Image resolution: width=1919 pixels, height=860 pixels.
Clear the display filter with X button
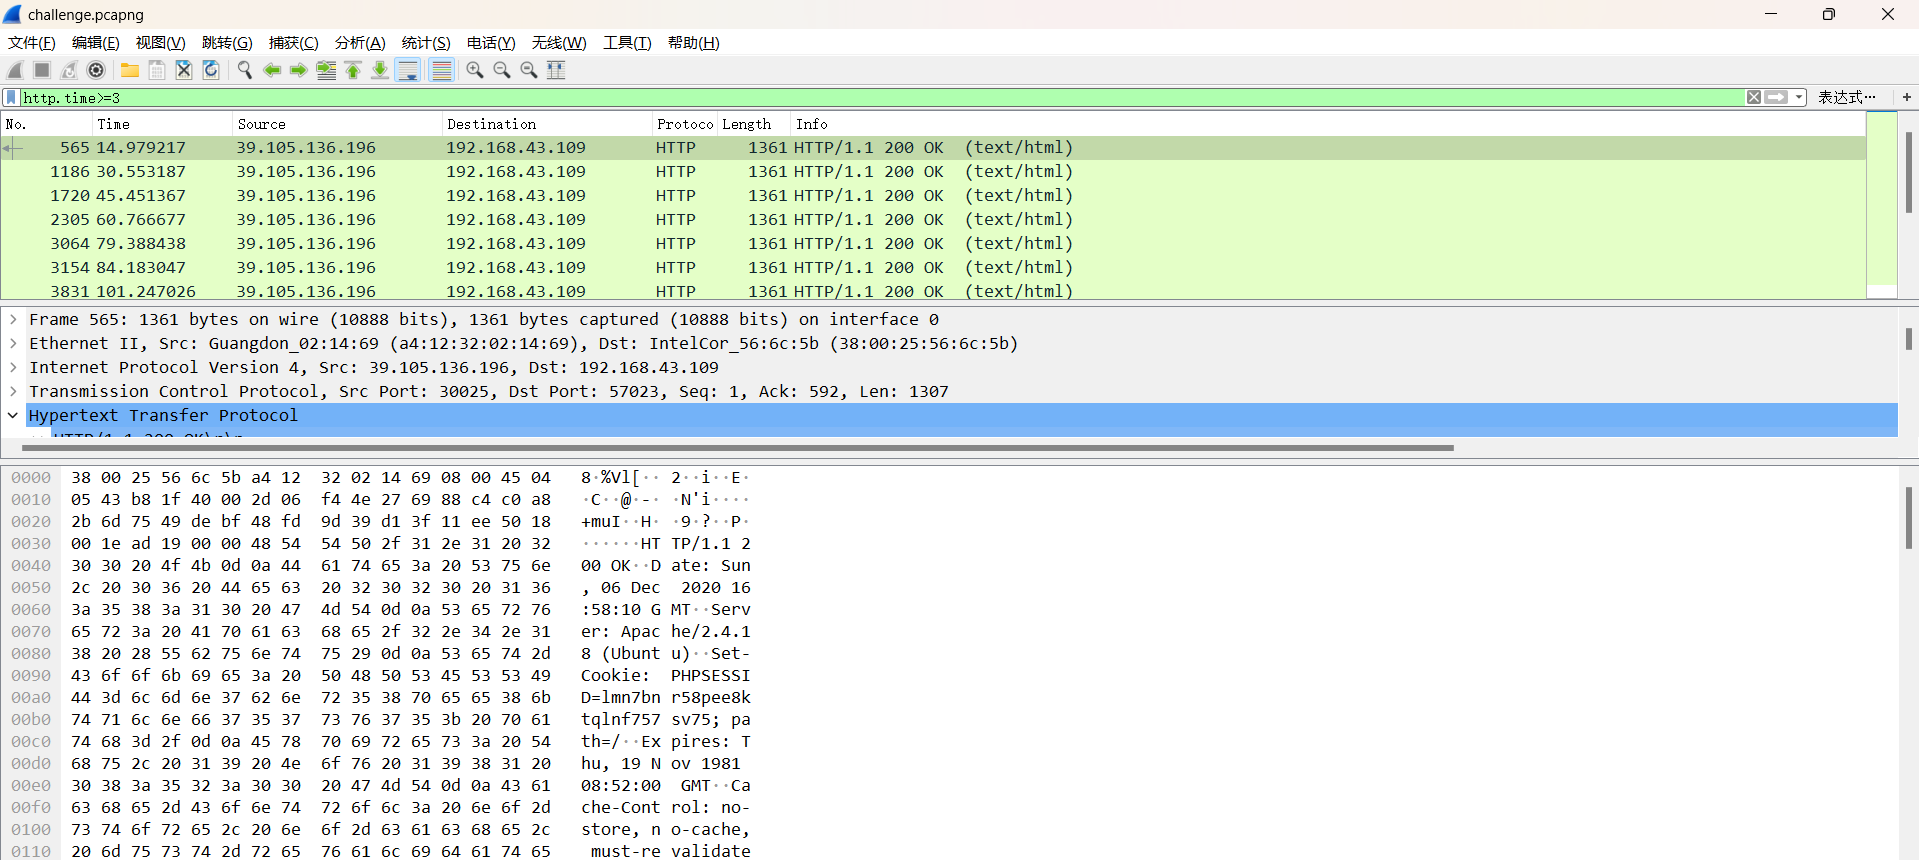1754,97
